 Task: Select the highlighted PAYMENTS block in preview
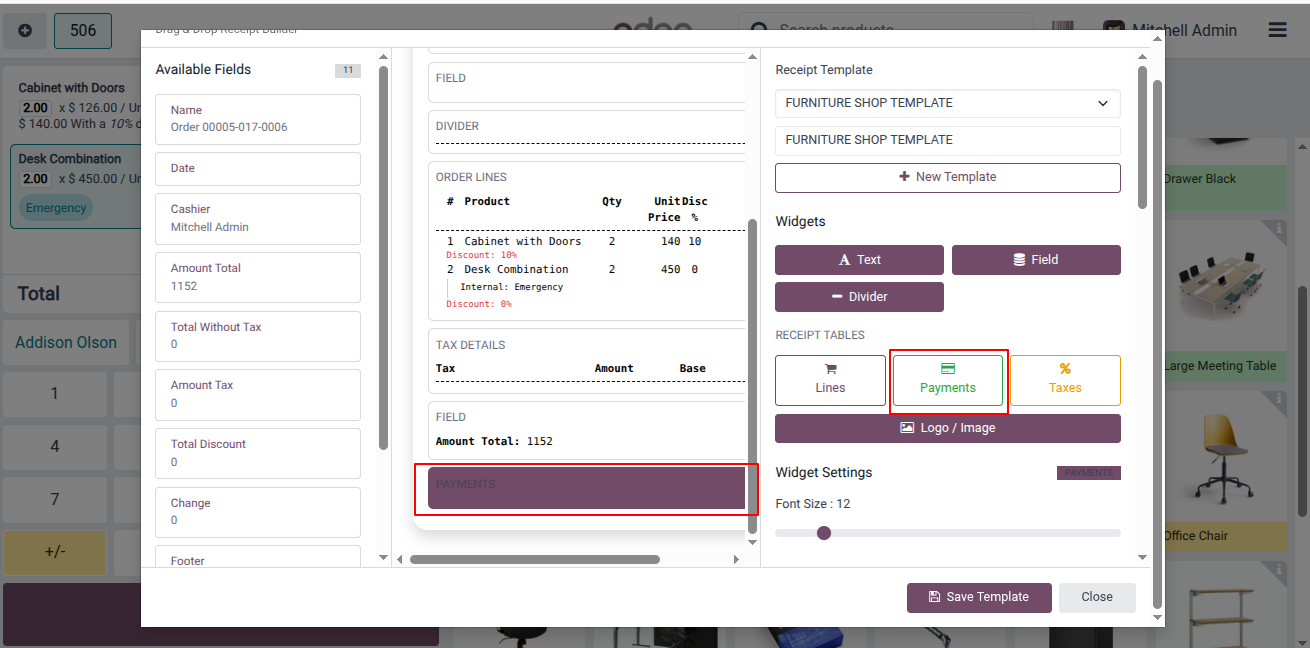[x=587, y=488]
